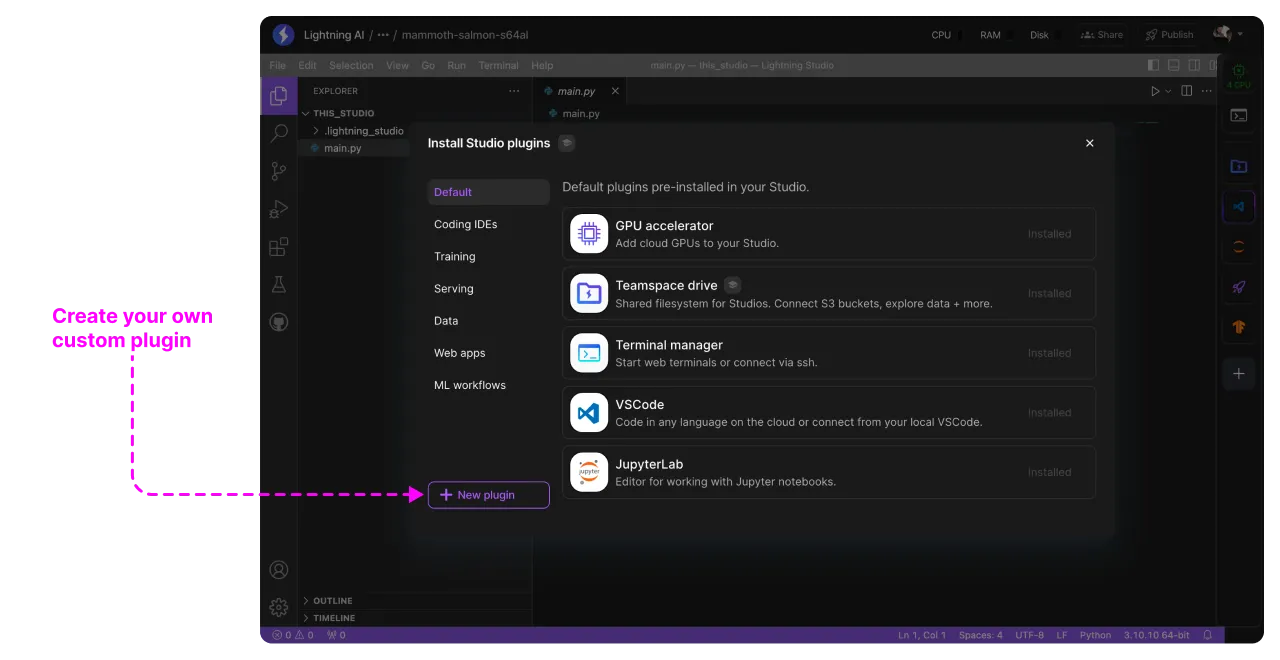
Task: Open editor More Actions ellipsis
Action: tap(1208, 91)
